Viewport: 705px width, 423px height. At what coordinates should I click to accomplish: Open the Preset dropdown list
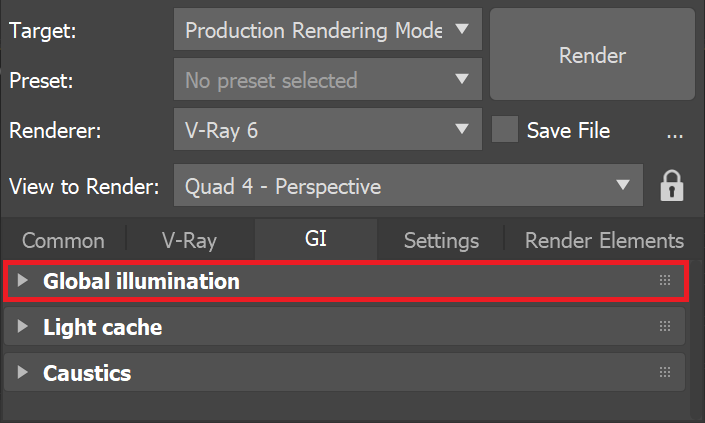(x=328, y=80)
